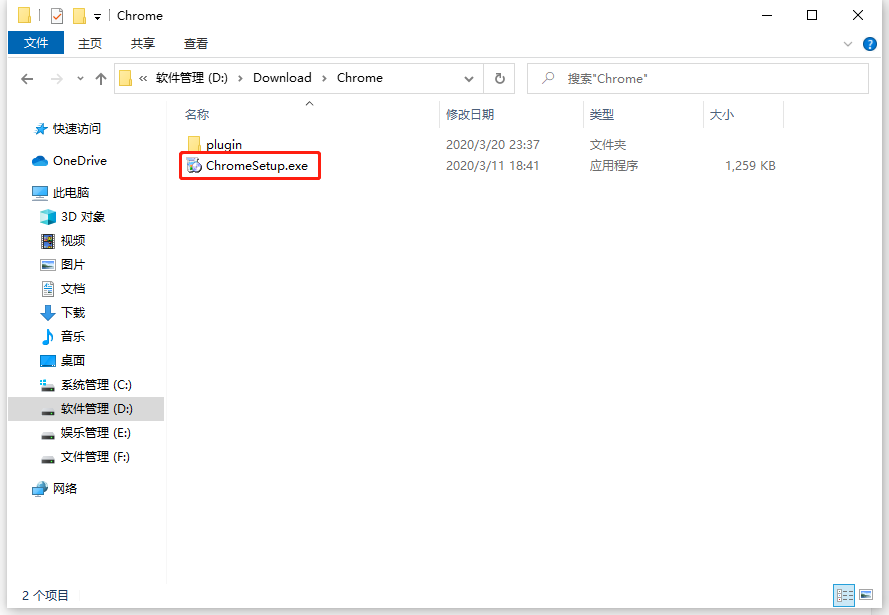Open the 桌面 folder in sidebar

(x=63, y=360)
